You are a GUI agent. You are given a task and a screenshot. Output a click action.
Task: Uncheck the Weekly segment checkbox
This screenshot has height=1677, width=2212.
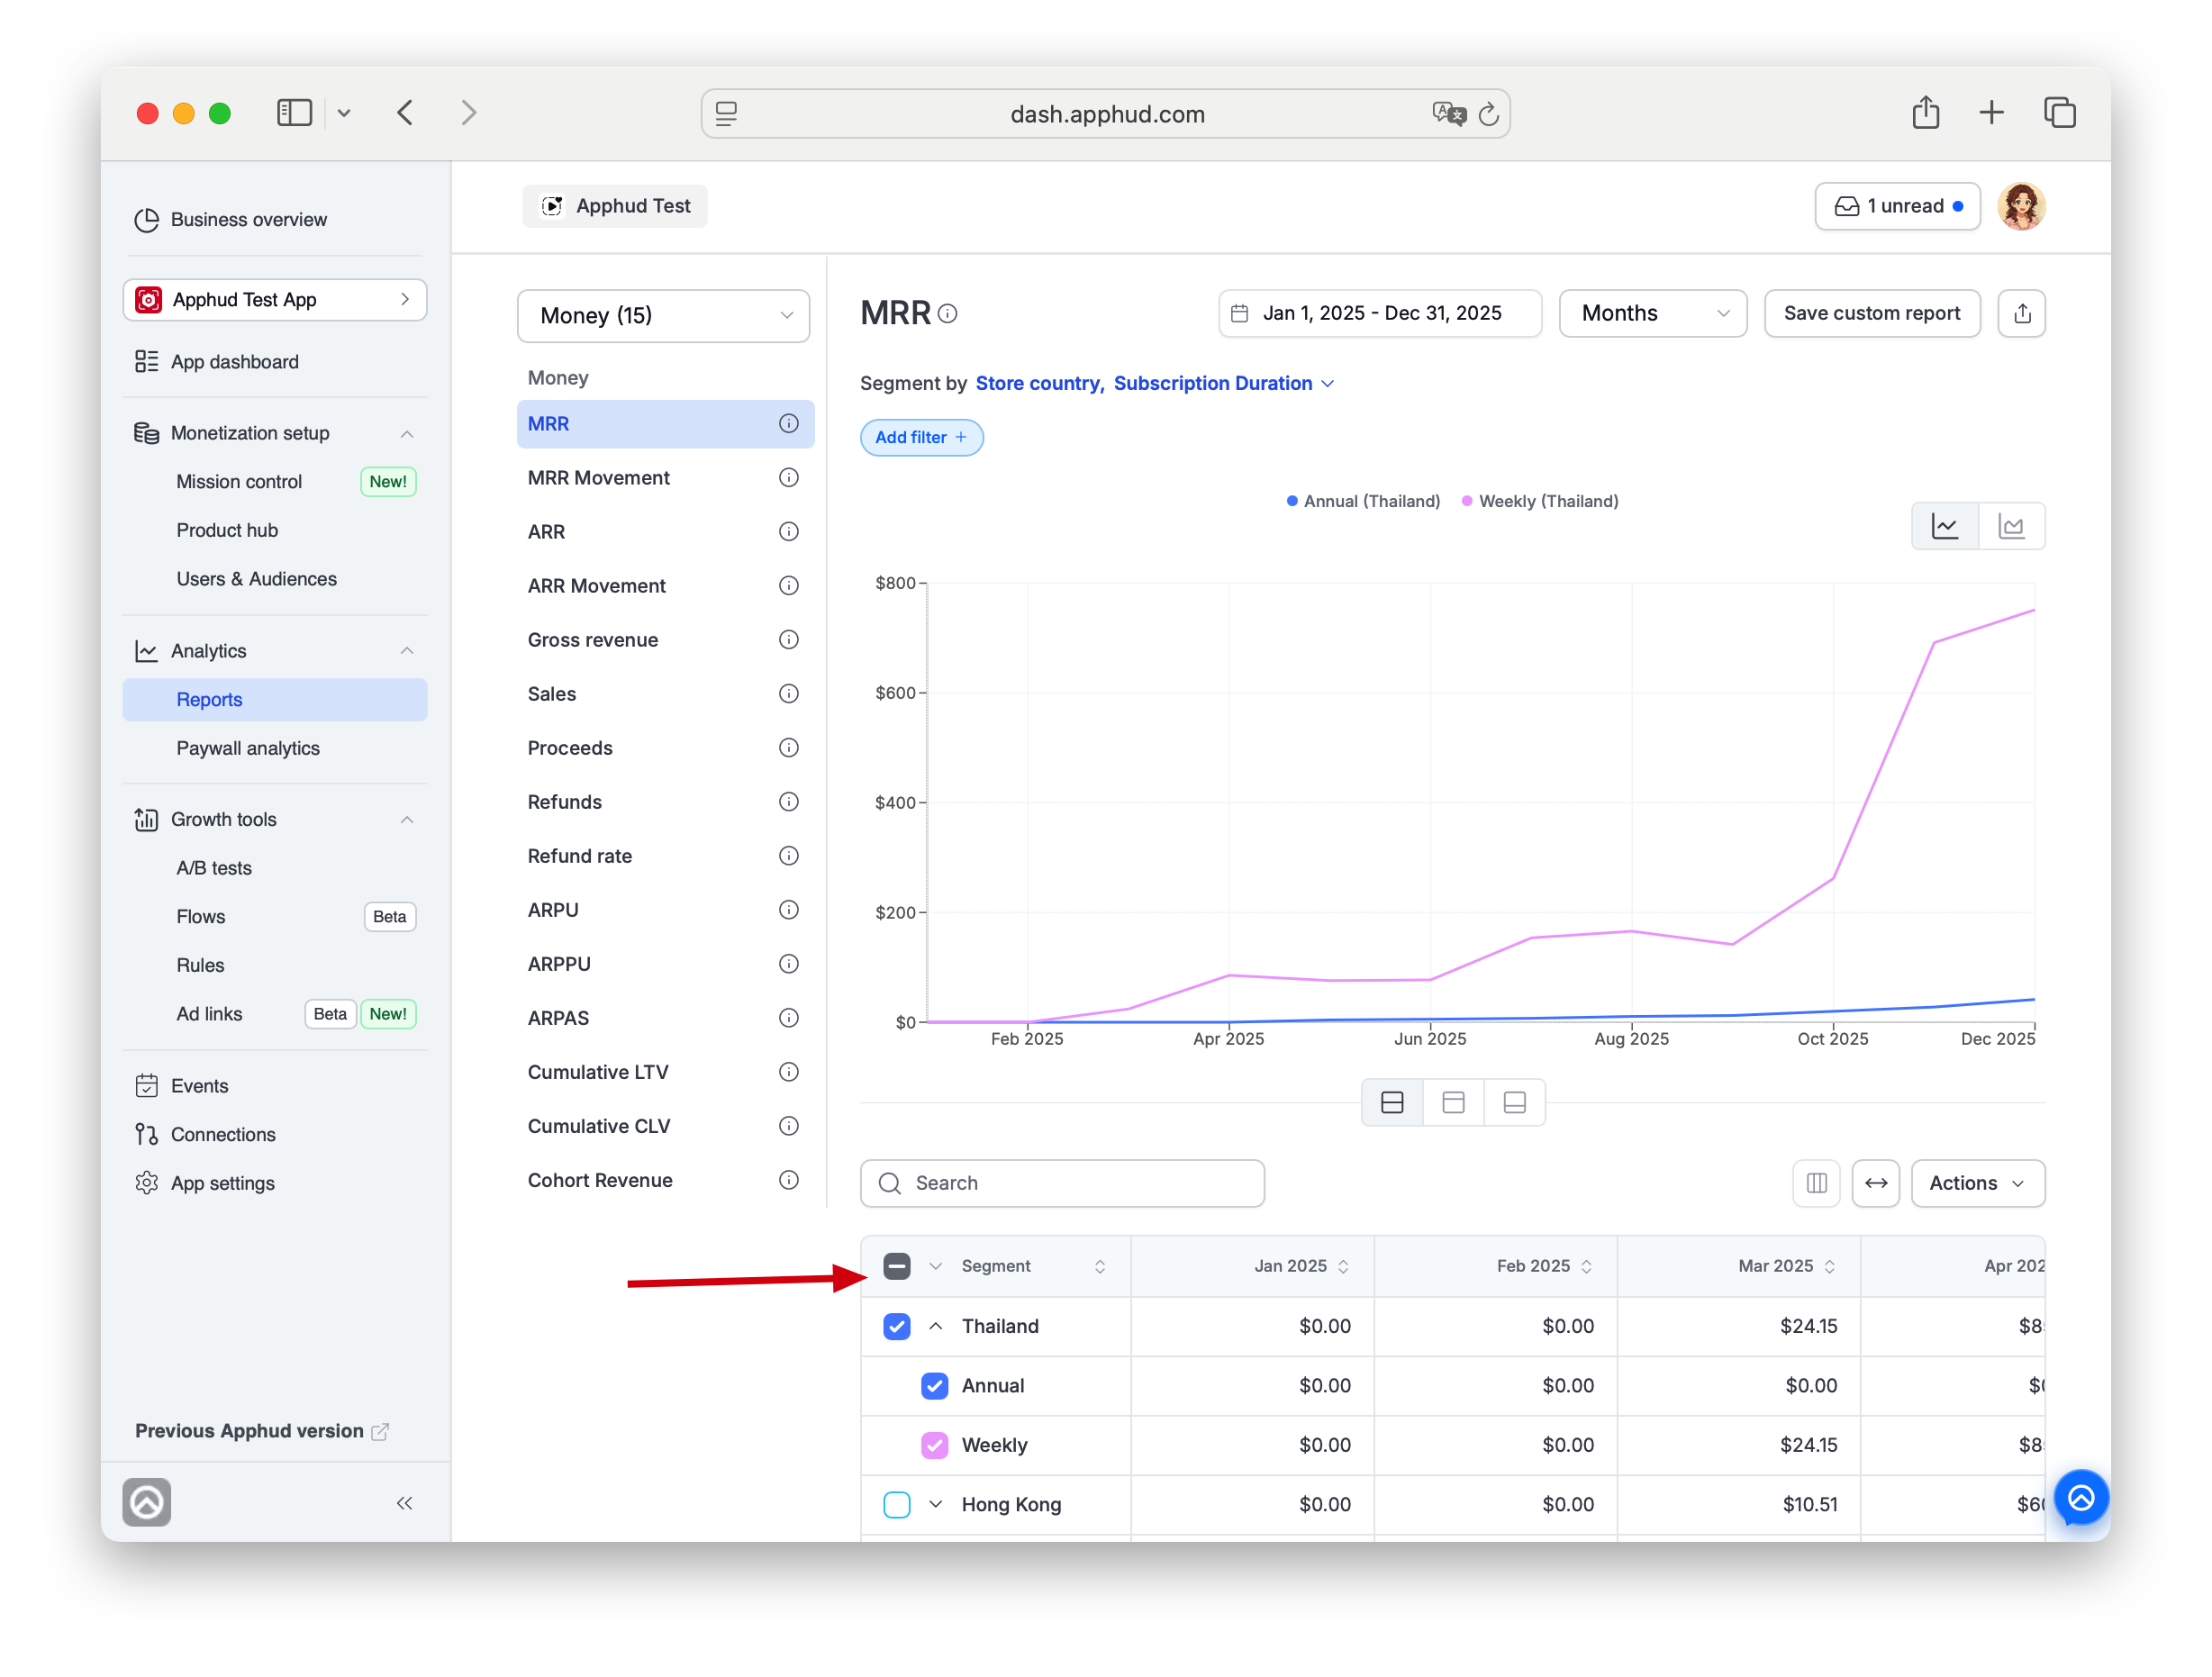934,1445
